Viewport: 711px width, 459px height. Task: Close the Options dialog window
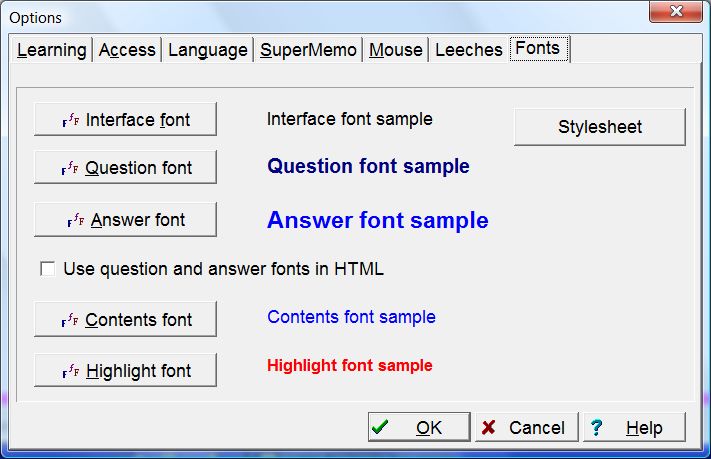point(677,14)
